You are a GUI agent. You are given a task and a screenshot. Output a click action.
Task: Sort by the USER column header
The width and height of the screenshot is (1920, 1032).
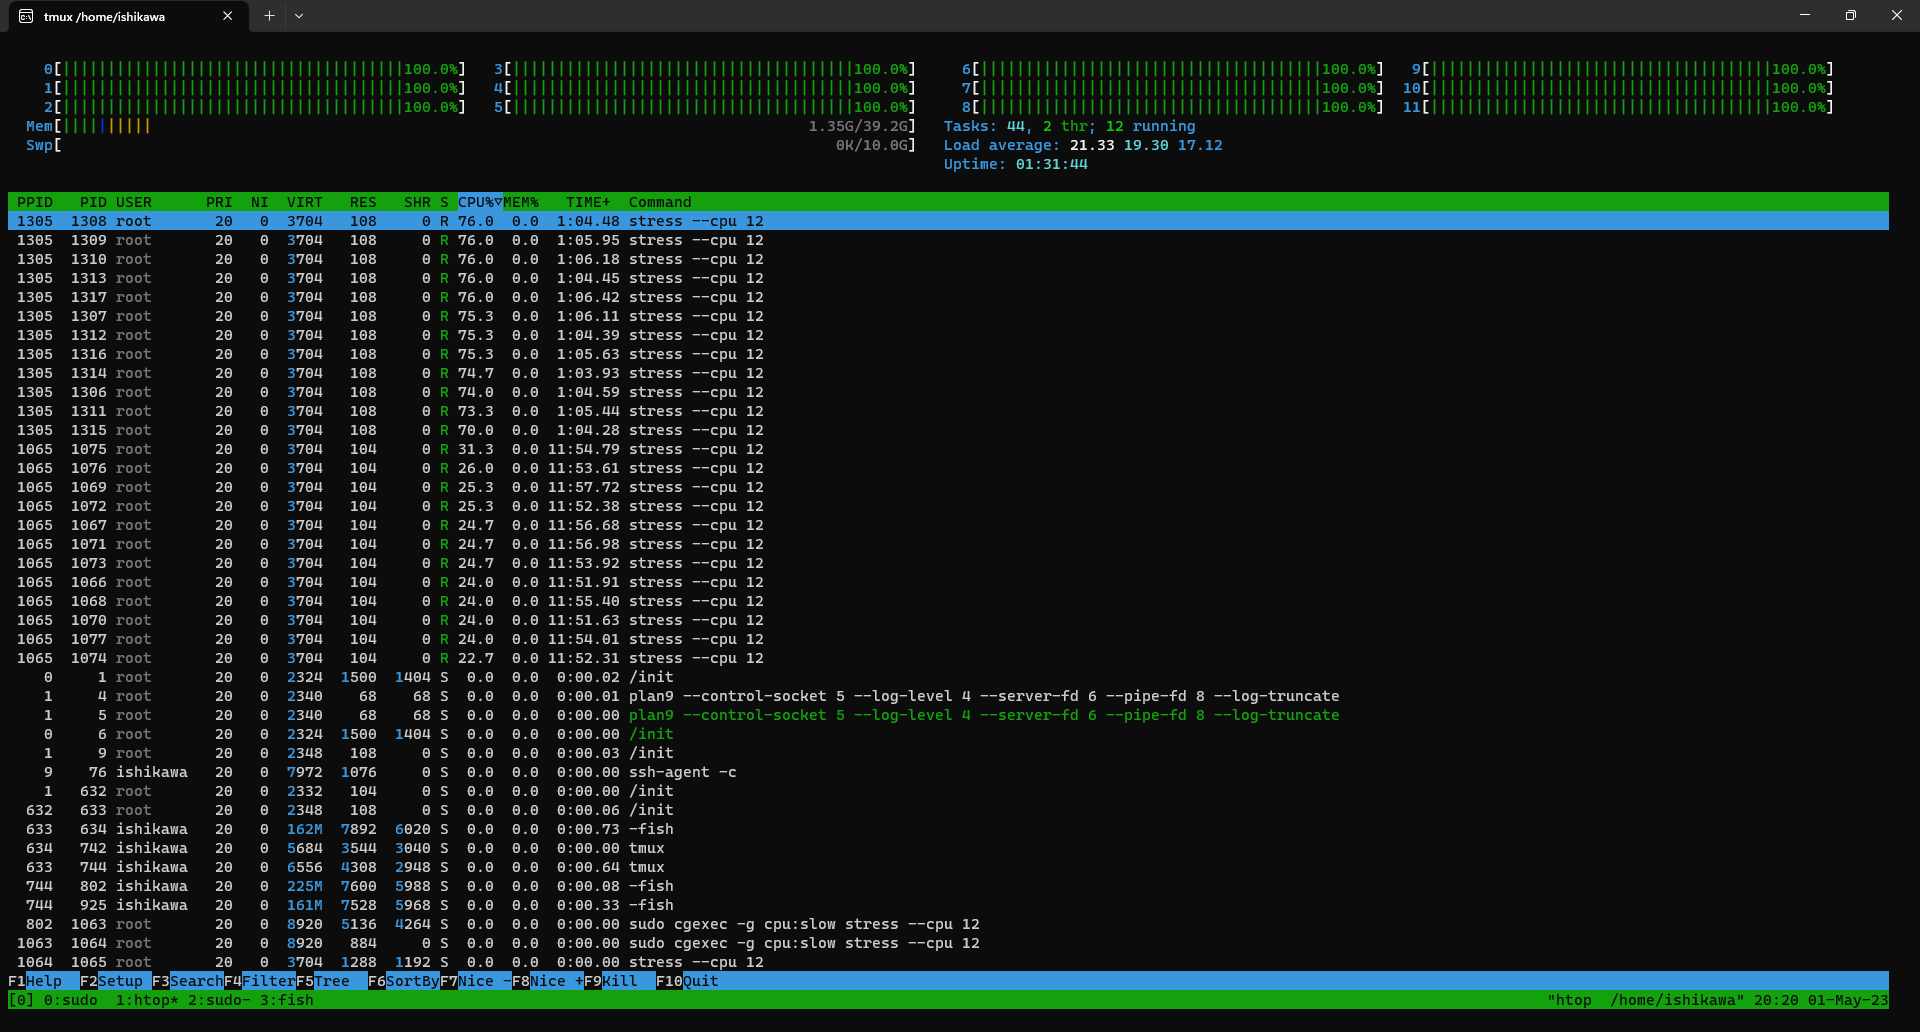[134, 202]
